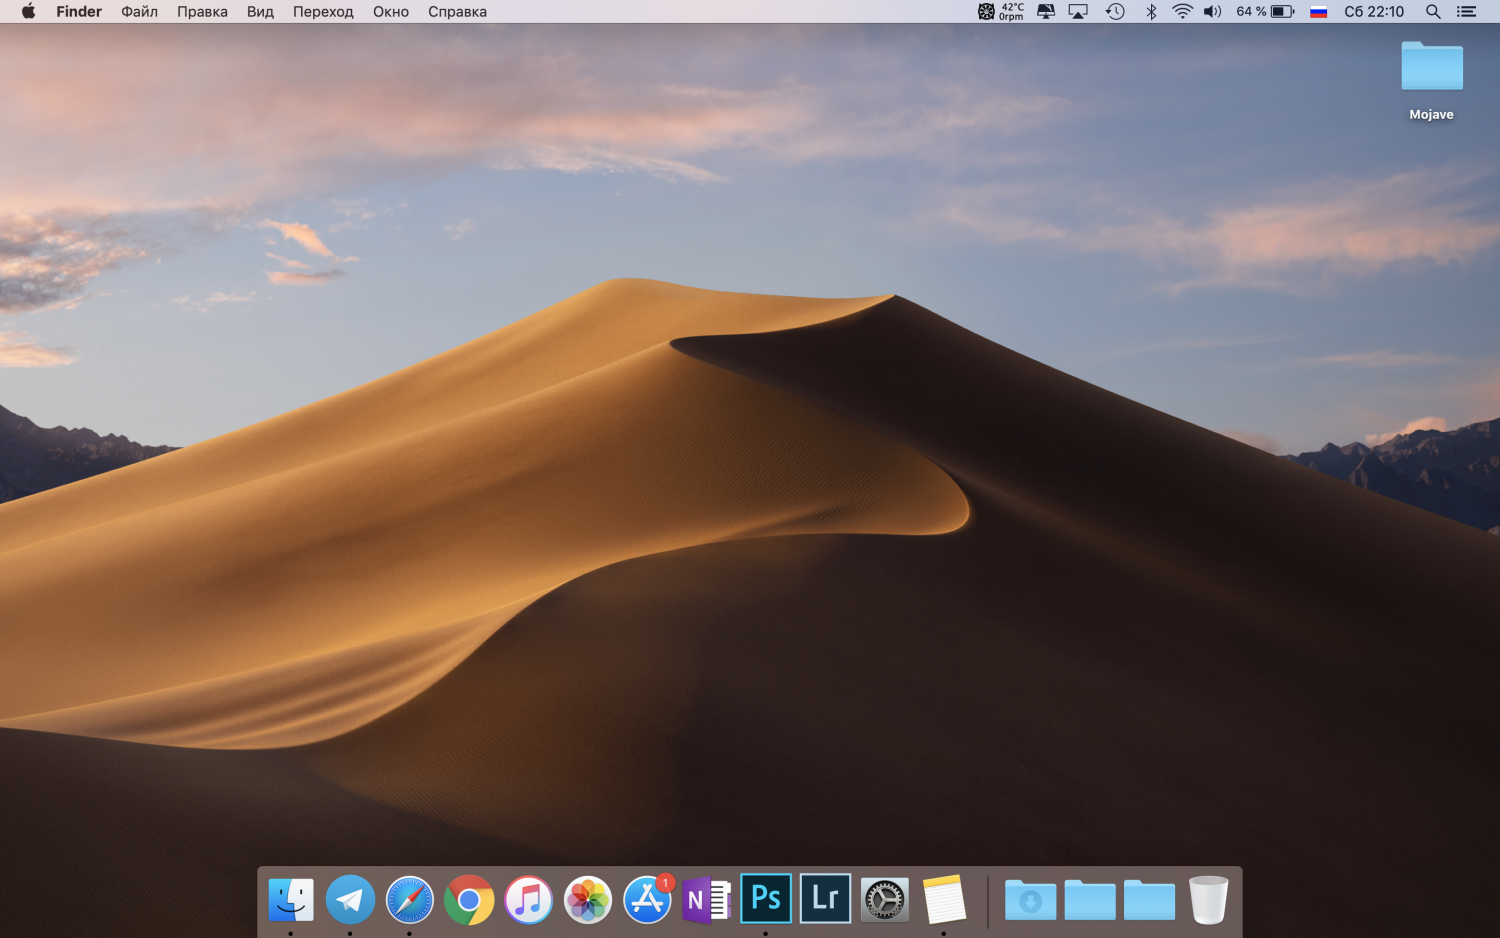Launch Microsoft OneNote from the Dock
This screenshot has width=1500, height=938.
pyautogui.click(x=706, y=899)
